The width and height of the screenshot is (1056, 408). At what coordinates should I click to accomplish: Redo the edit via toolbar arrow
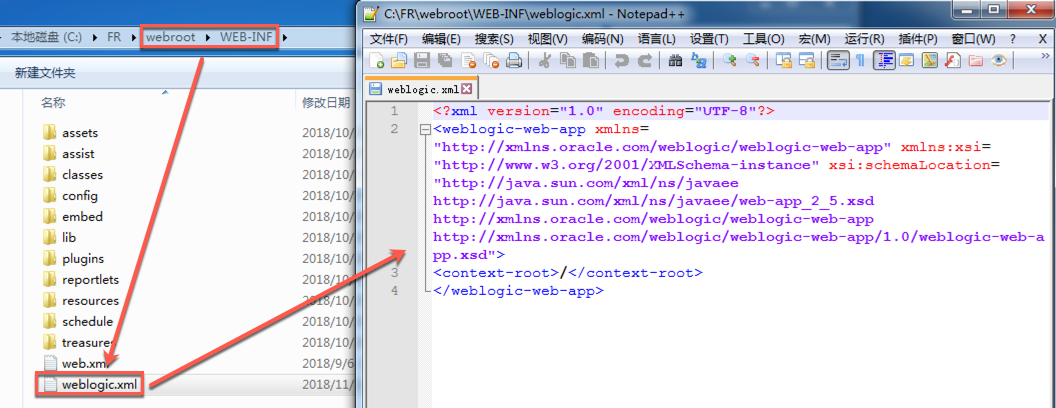pyautogui.click(x=645, y=61)
